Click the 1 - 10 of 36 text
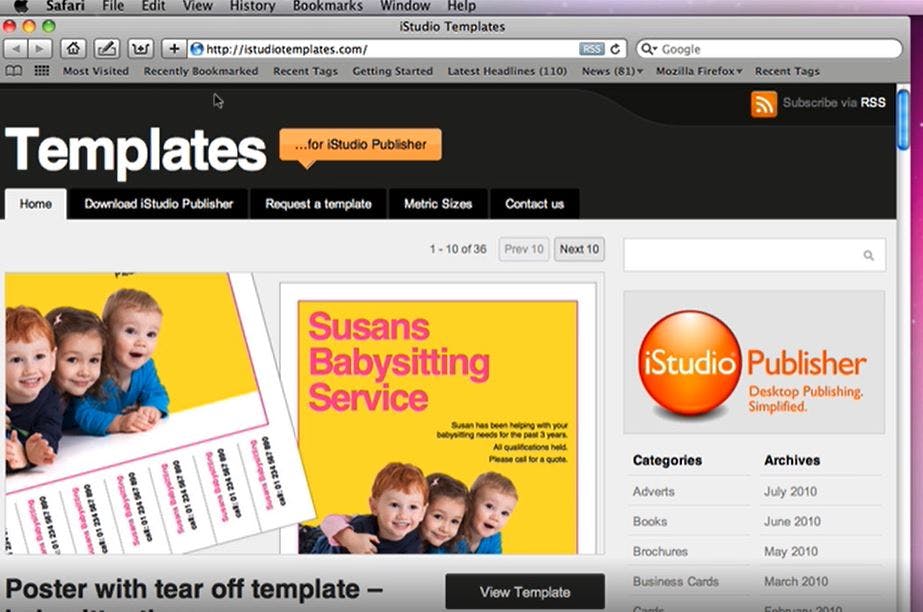This screenshot has height=612, width=923. [458, 249]
